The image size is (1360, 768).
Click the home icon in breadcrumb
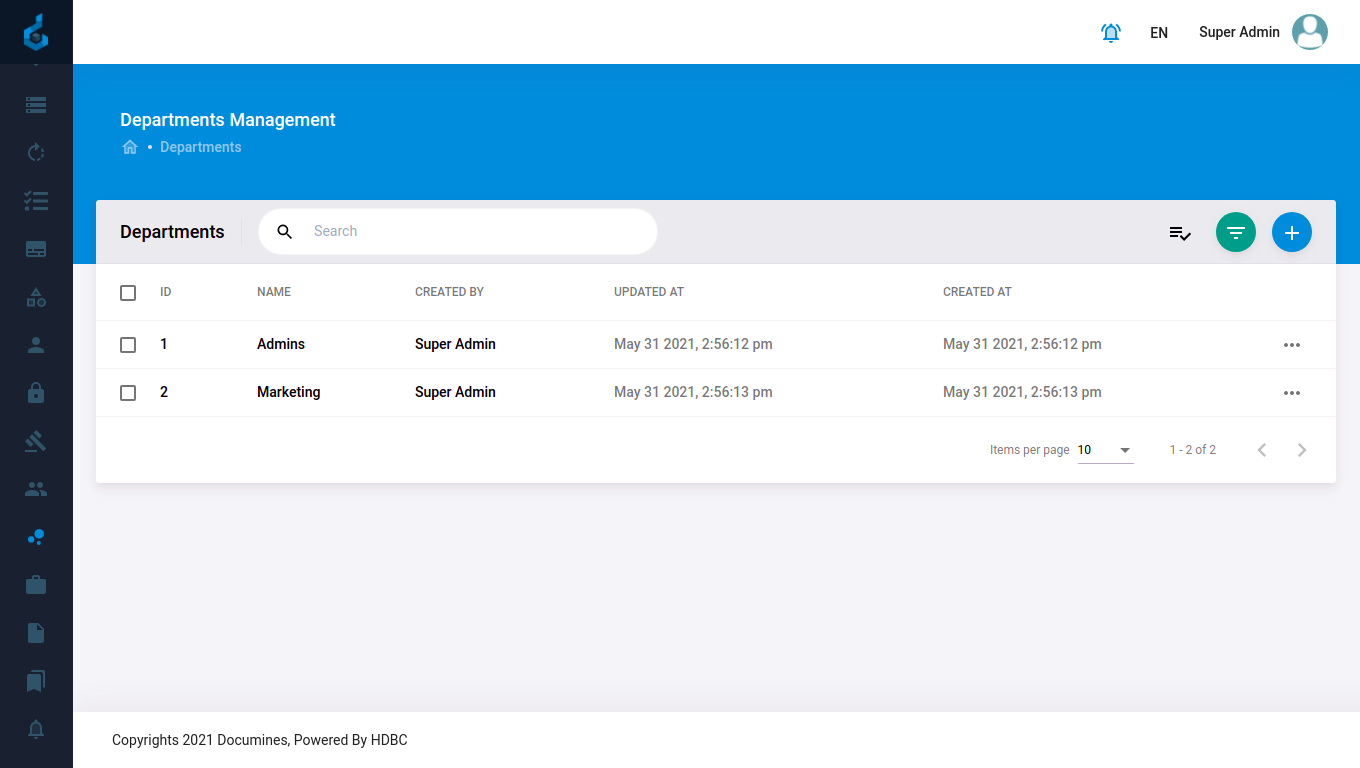click(129, 147)
